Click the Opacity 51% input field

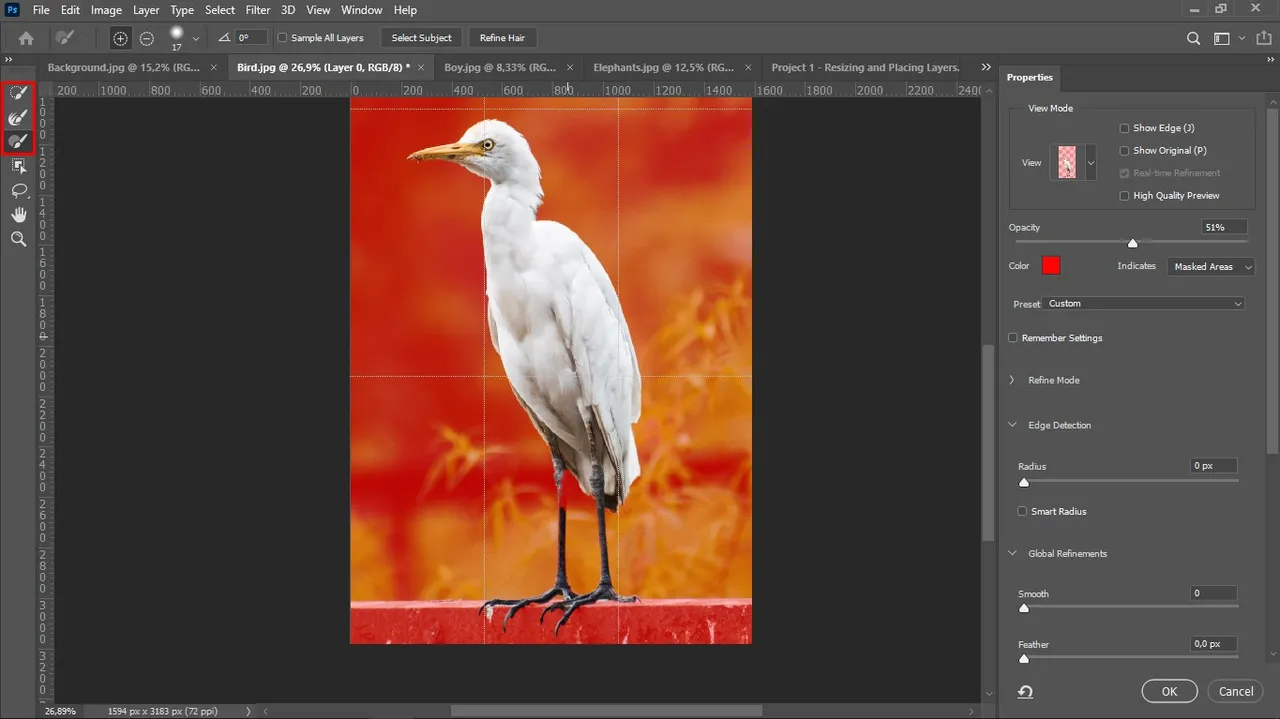[x=1225, y=227]
